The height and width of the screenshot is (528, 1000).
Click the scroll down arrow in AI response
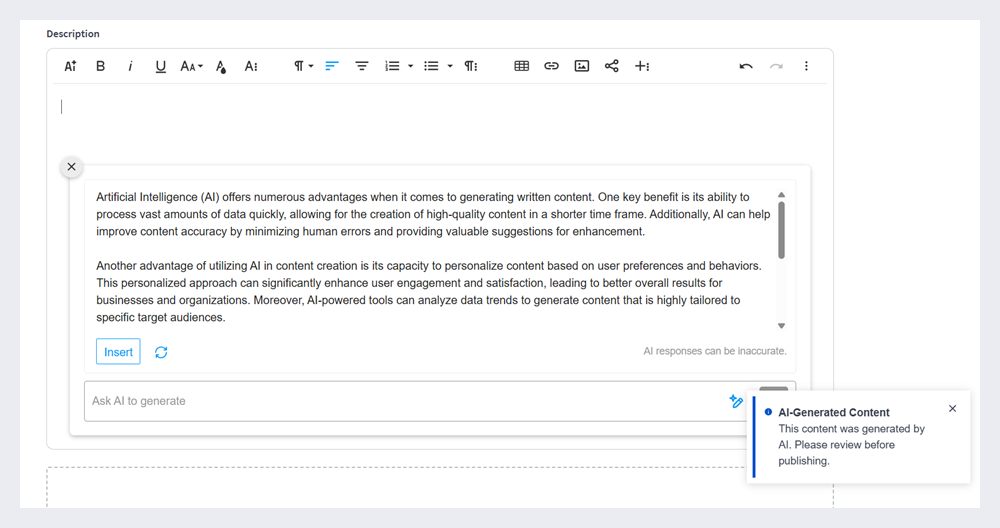[x=781, y=326]
